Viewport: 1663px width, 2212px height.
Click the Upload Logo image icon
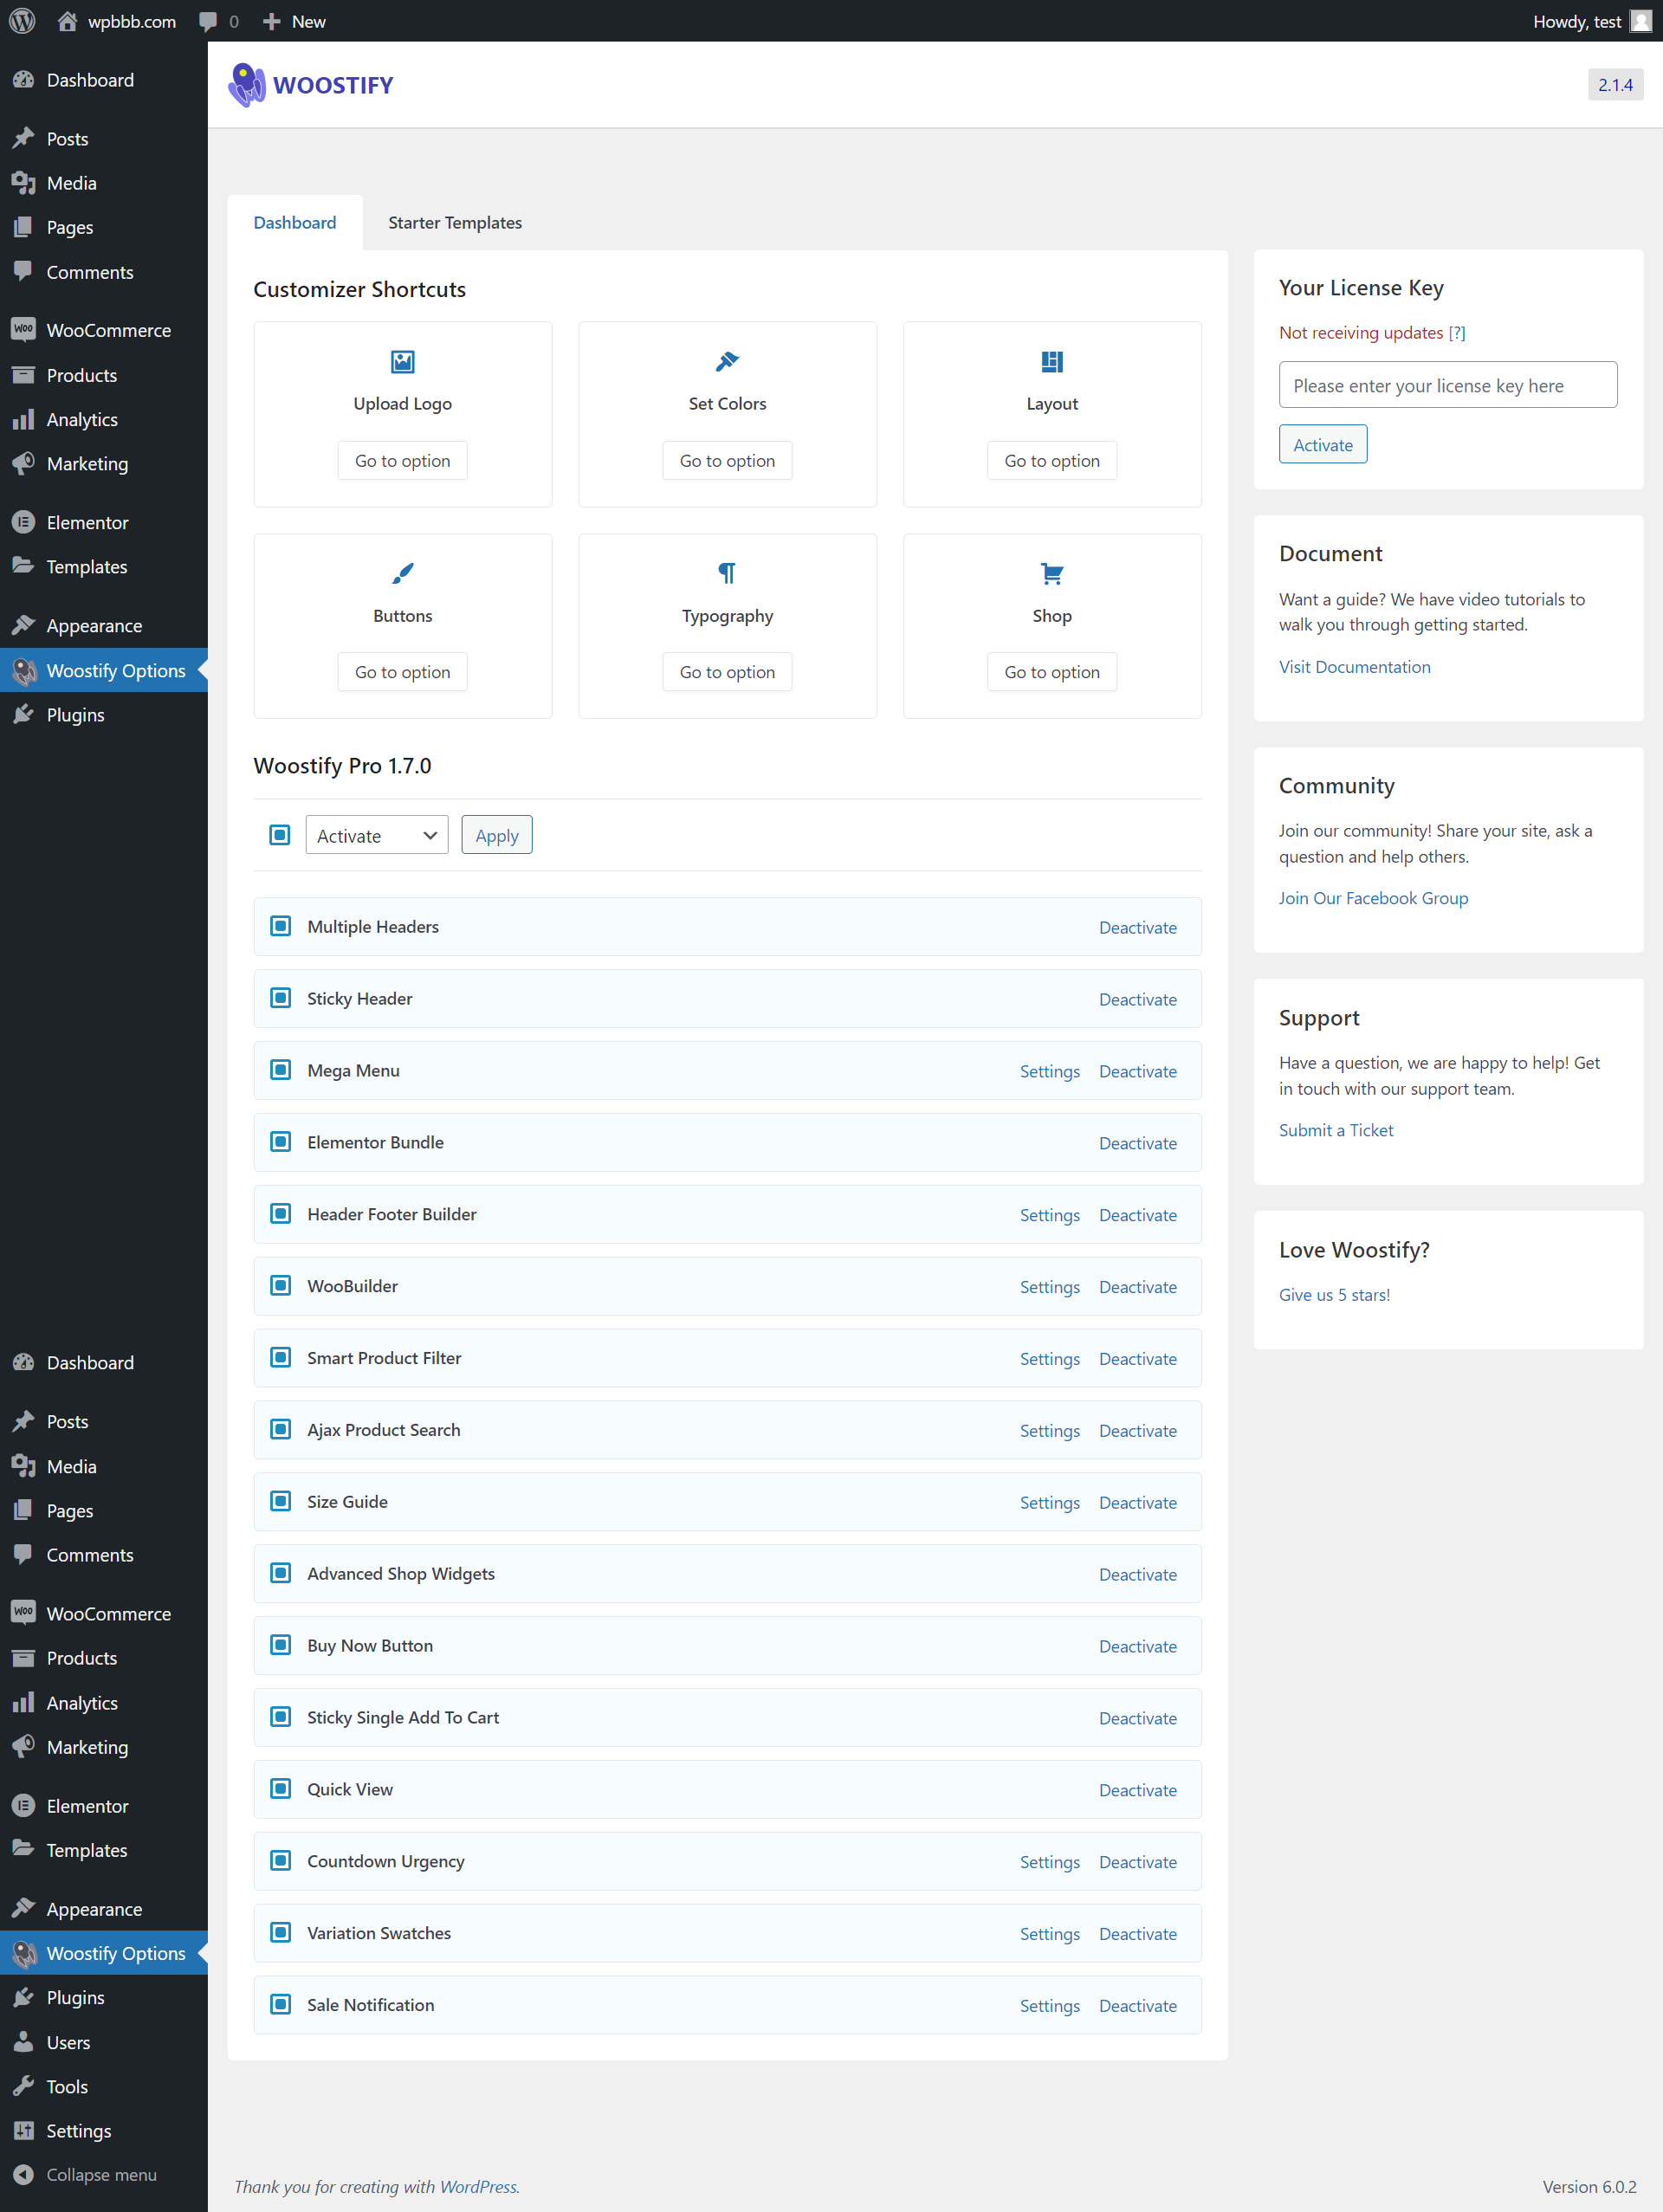tap(402, 362)
